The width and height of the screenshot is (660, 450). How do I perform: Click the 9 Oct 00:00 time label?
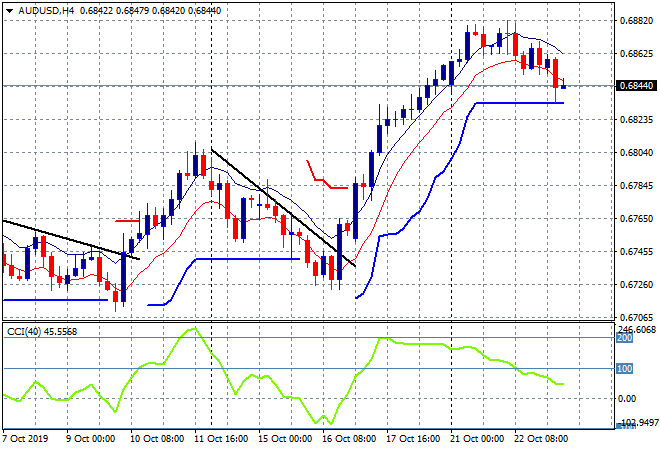pos(90,439)
